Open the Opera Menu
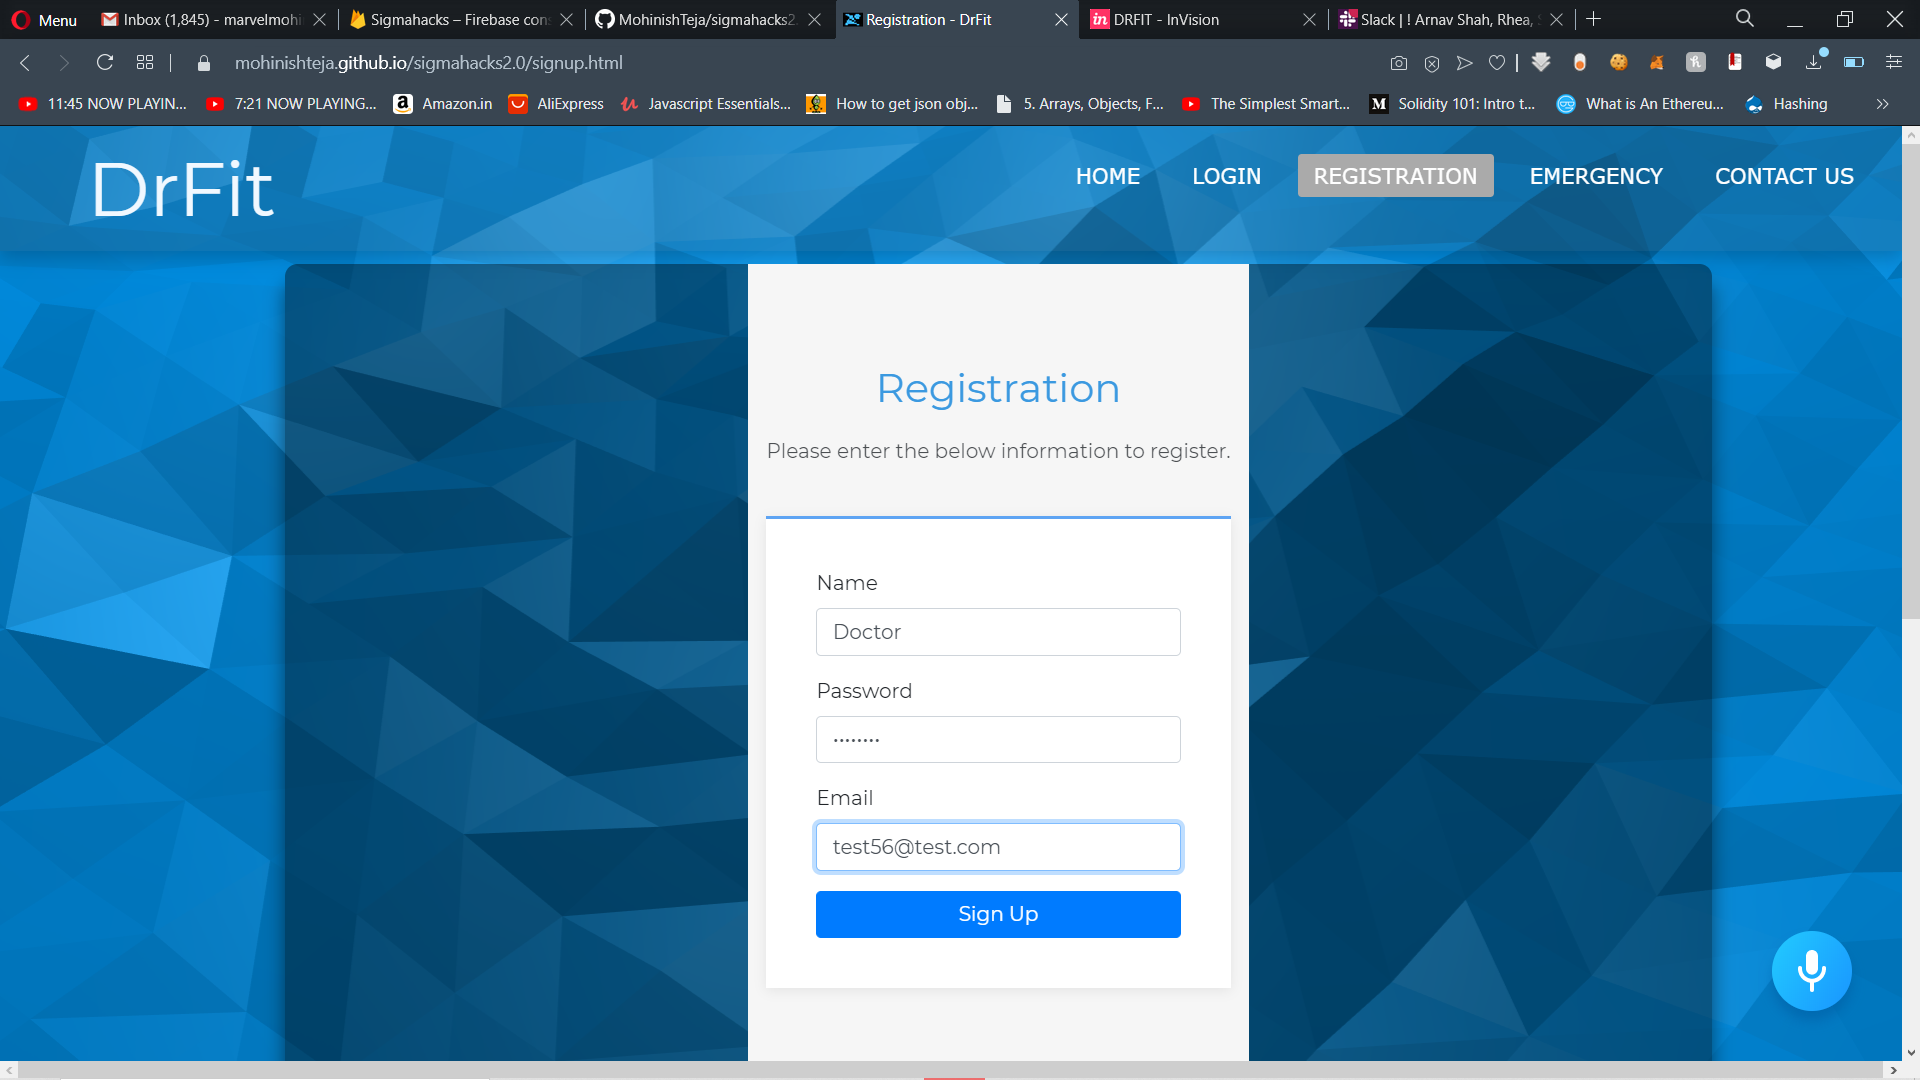 [44, 20]
